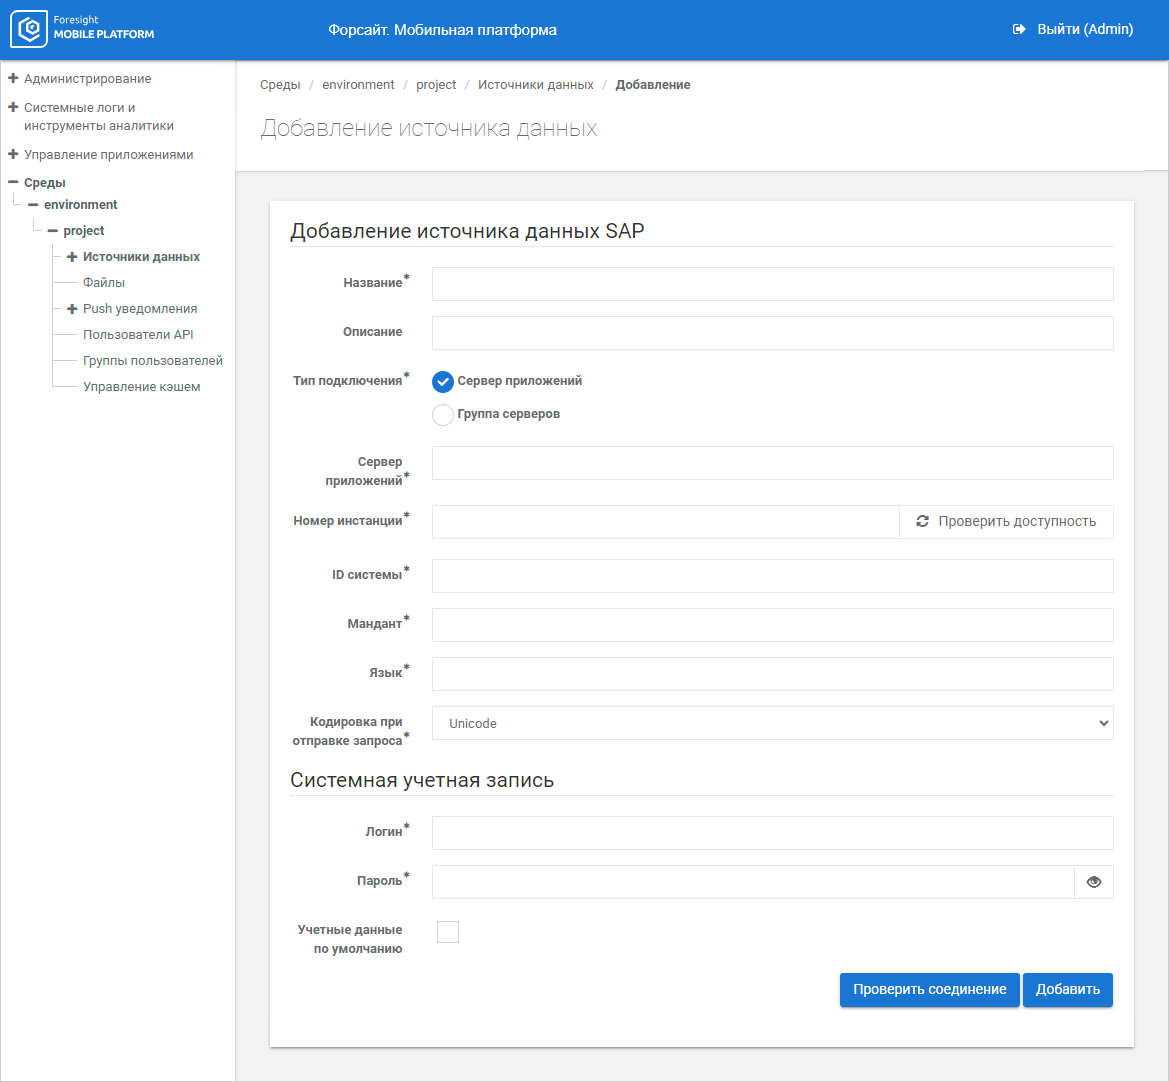Select the Группа серверов radio option

point(443,415)
